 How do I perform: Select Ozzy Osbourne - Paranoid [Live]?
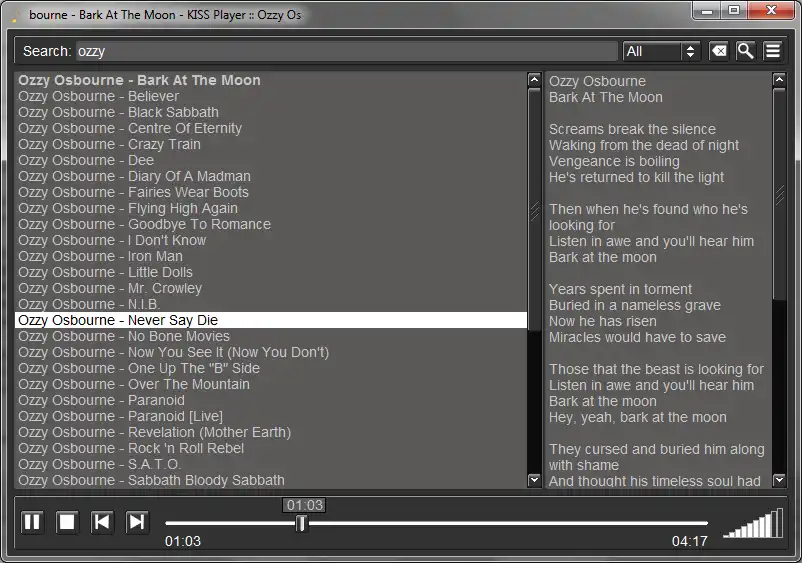point(271,416)
